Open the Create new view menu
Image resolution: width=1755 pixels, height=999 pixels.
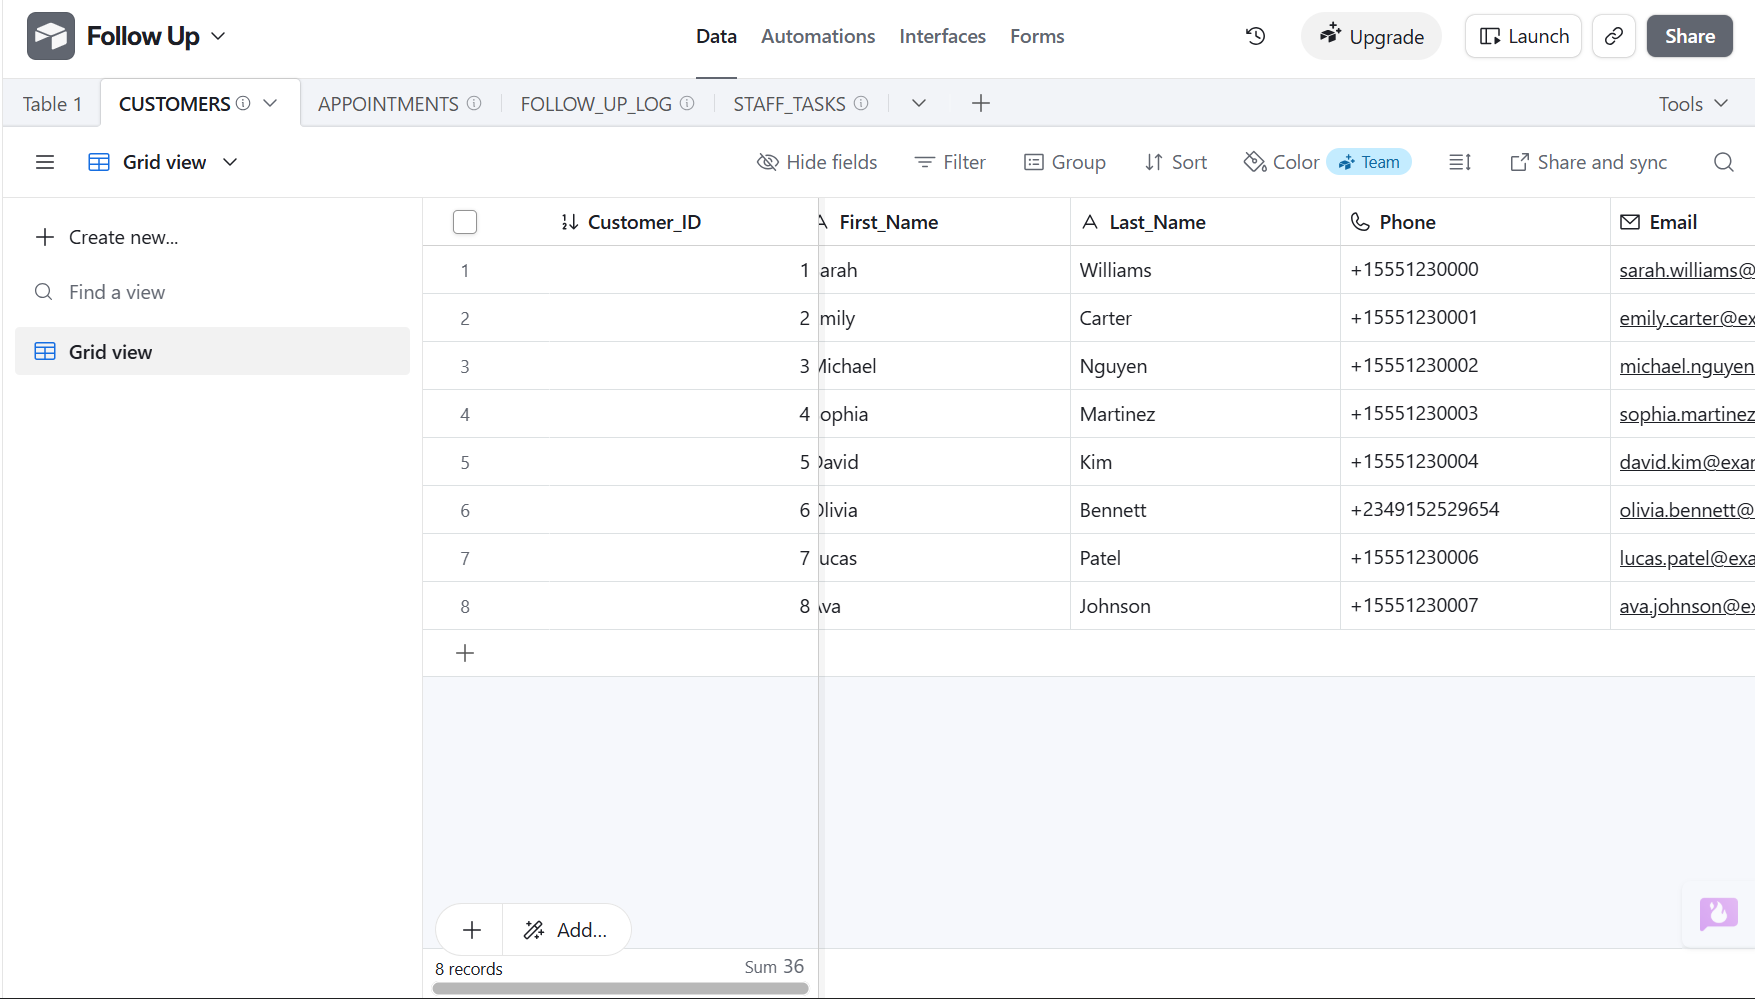(107, 237)
